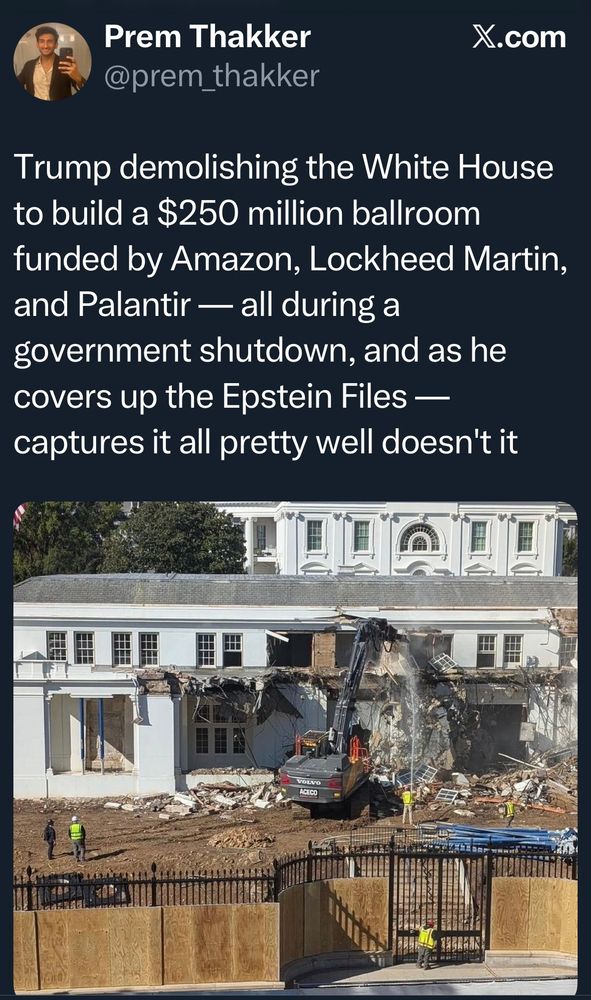
Task: Click the arched window on upper building
Action: pos(419,539)
